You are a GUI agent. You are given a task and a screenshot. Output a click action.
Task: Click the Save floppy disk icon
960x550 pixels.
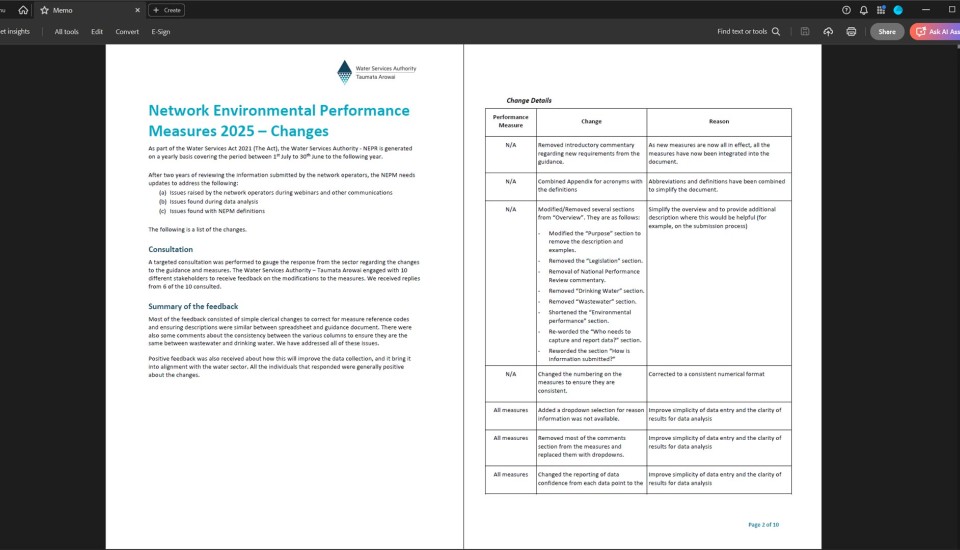coord(805,32)
